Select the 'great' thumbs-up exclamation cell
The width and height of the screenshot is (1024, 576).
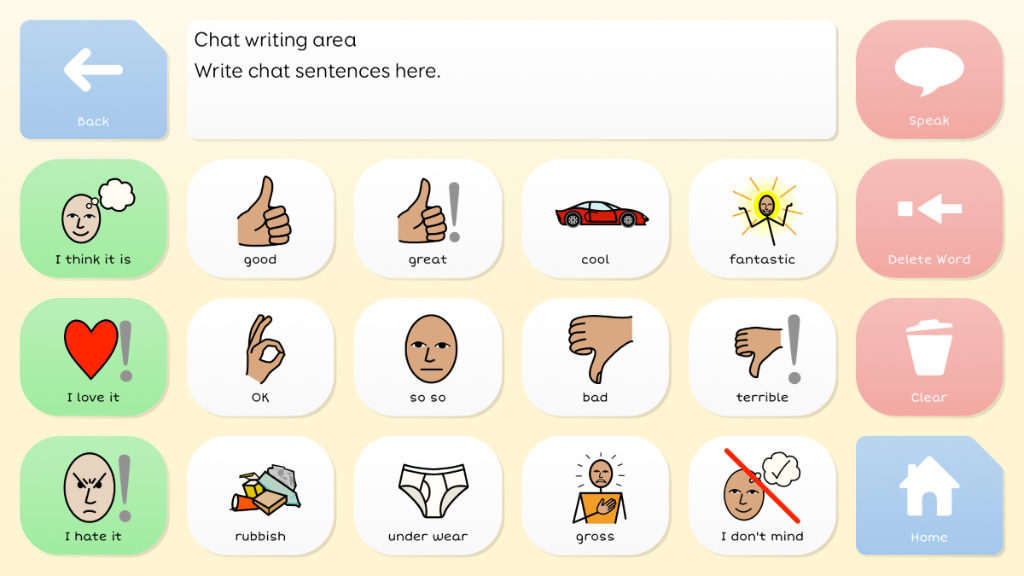[x=428, y=219]
